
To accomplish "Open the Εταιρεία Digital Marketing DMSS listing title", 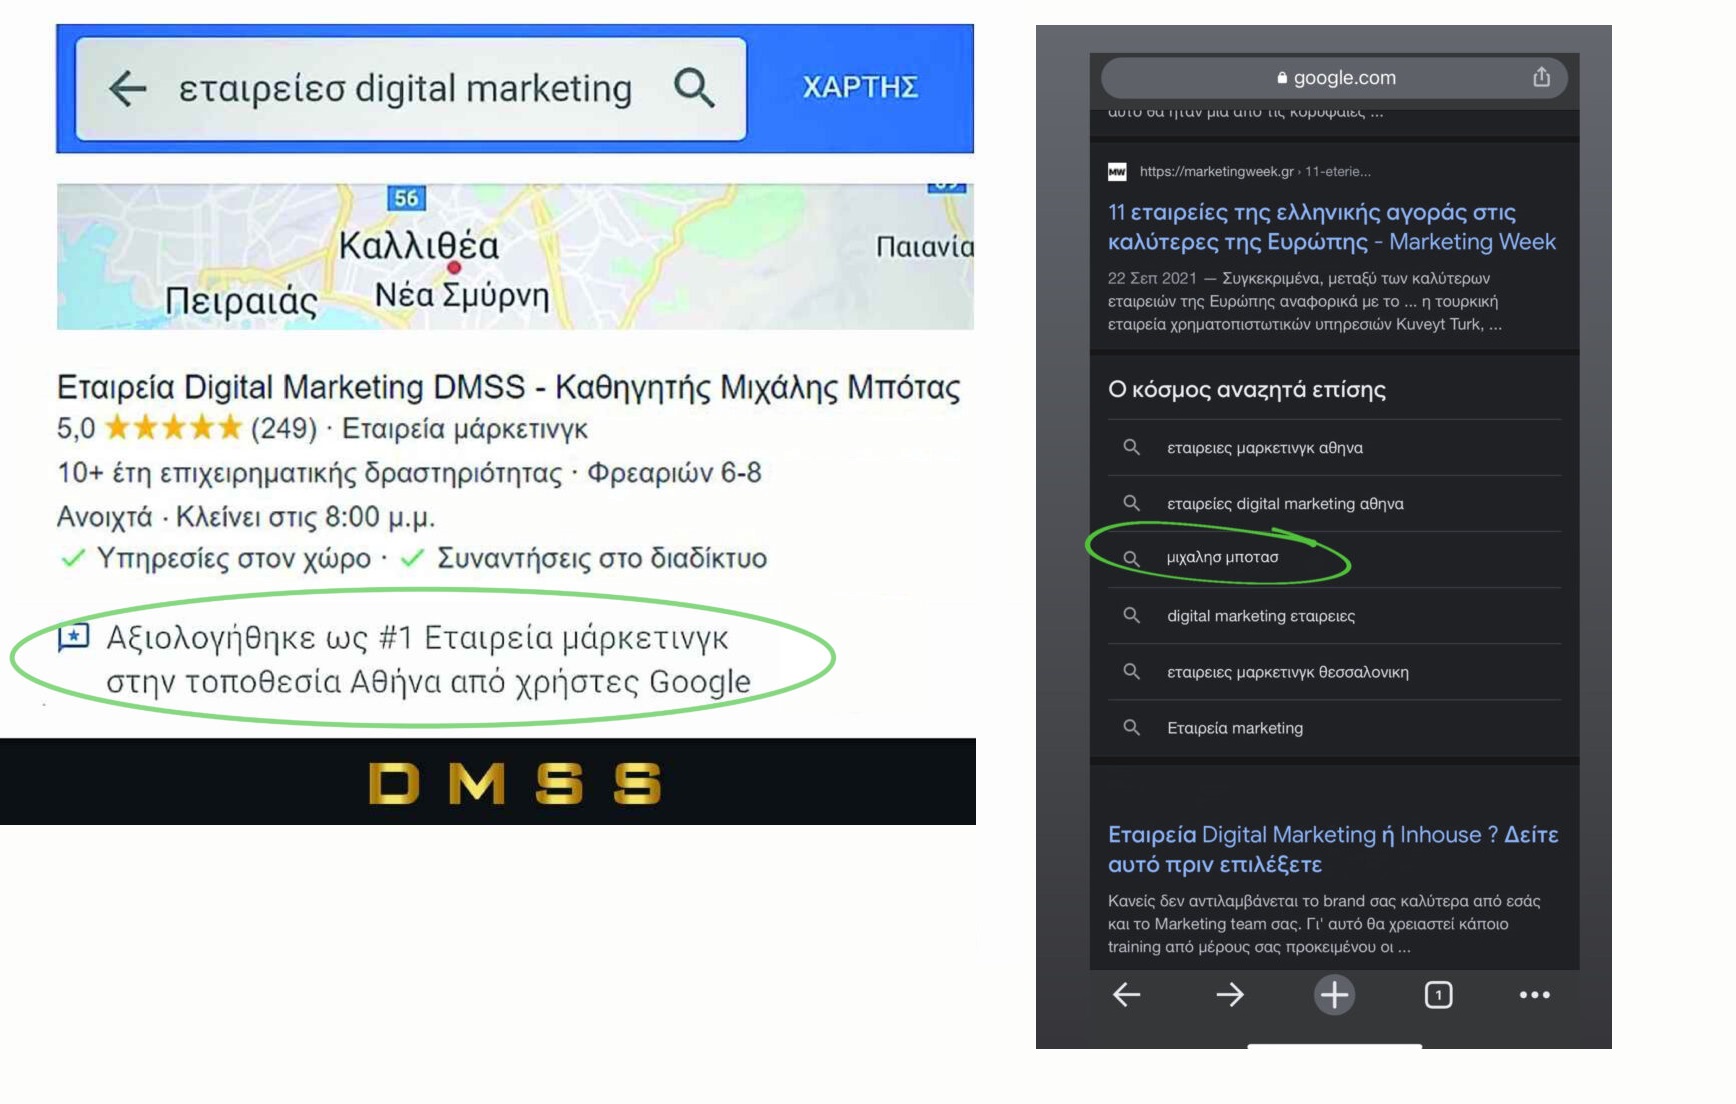I will [x=508, y=387].
